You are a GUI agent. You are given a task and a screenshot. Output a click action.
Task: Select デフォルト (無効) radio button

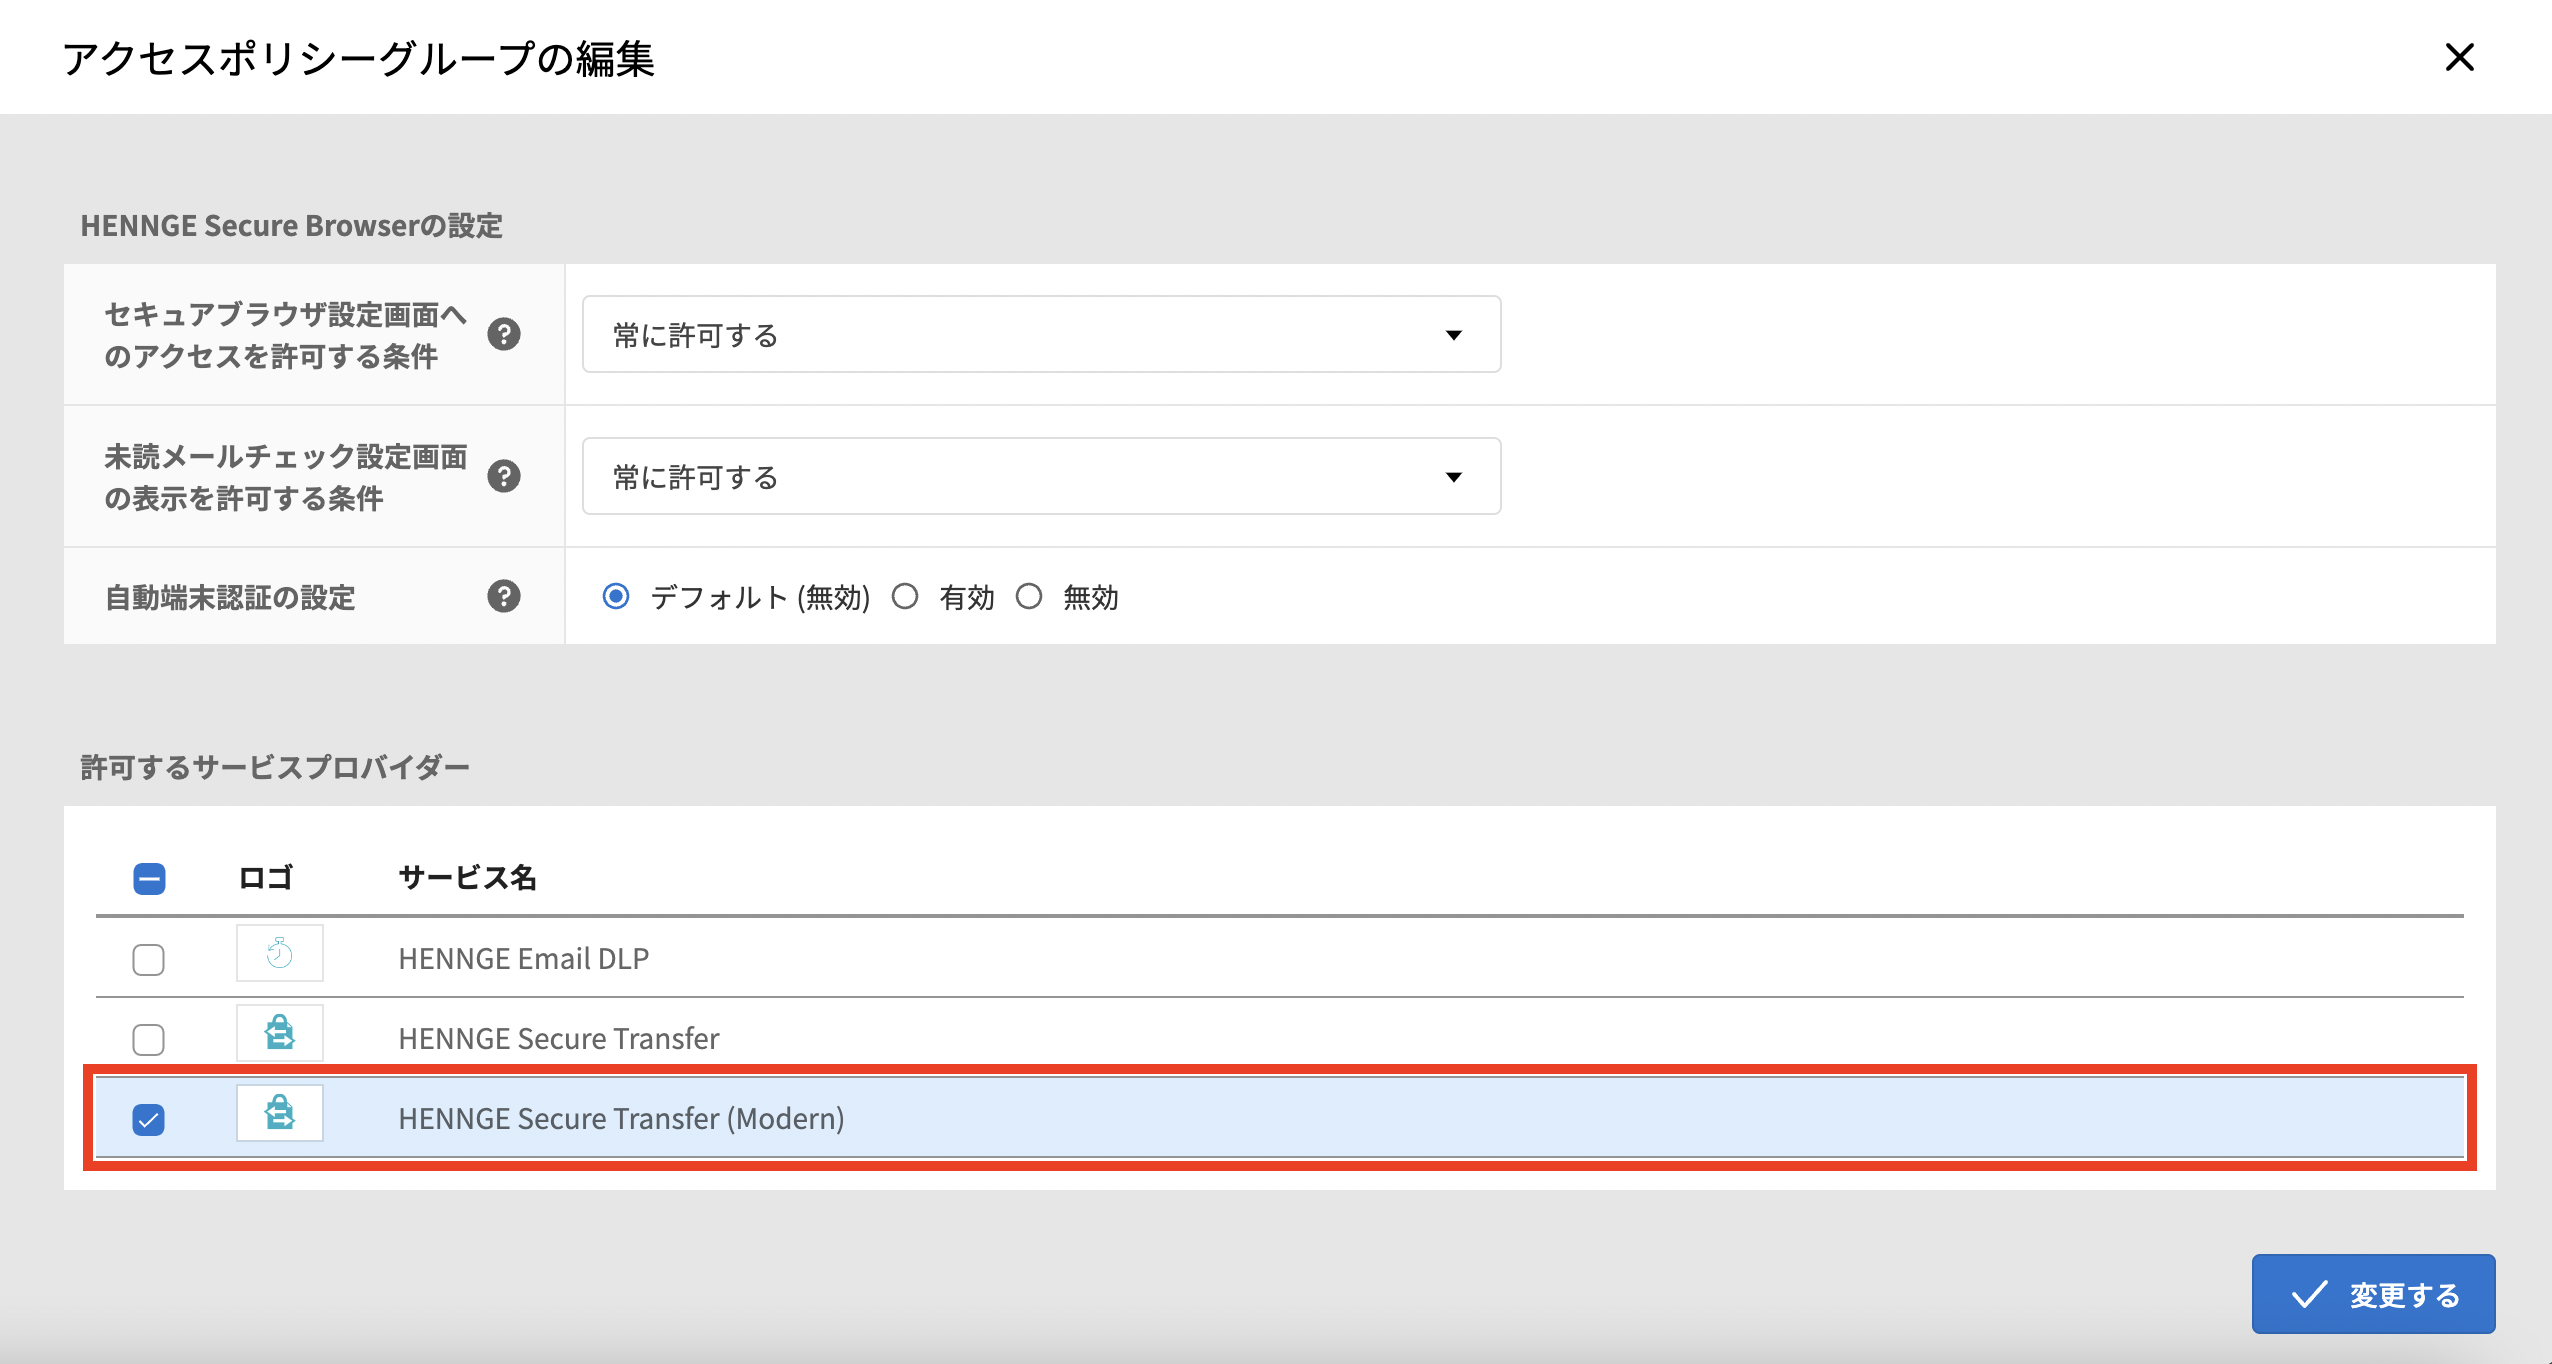tap(616, 596)
